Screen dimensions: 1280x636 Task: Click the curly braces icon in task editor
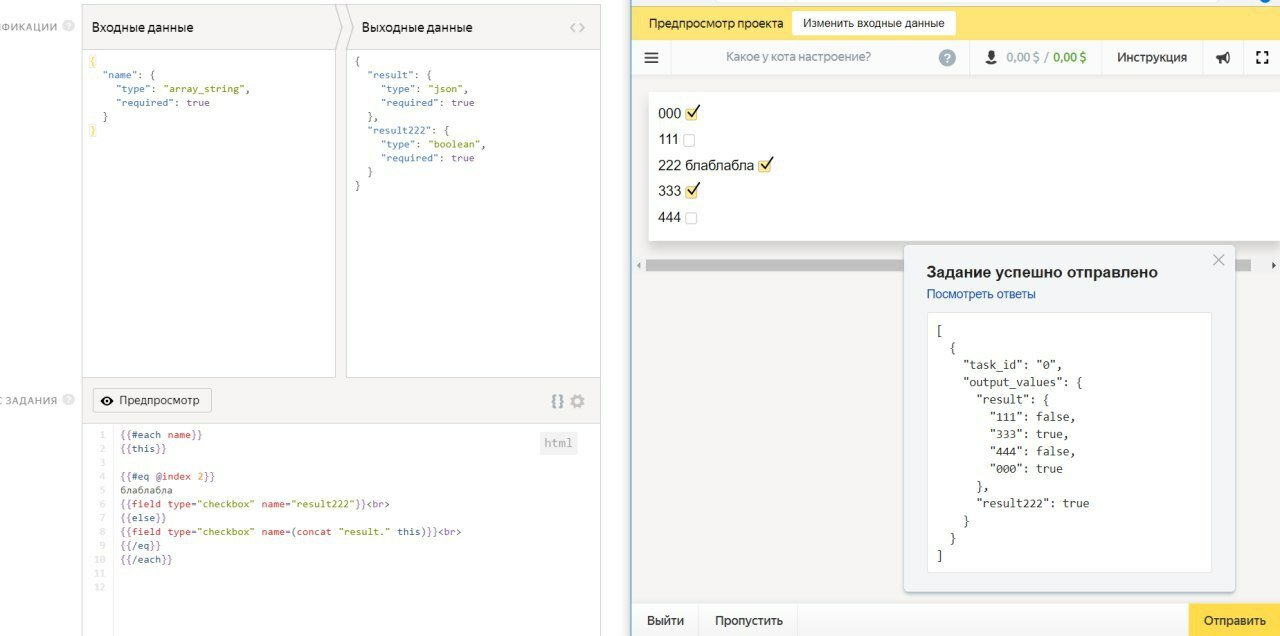click(557, 401)
